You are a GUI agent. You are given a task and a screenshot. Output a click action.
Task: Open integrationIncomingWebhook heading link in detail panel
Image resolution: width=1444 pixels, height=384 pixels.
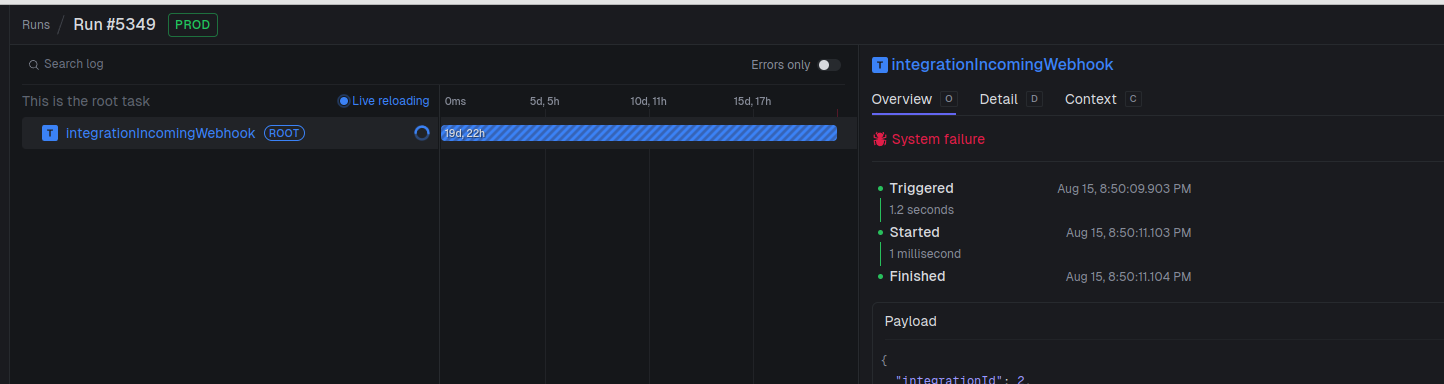(1002, 65)
